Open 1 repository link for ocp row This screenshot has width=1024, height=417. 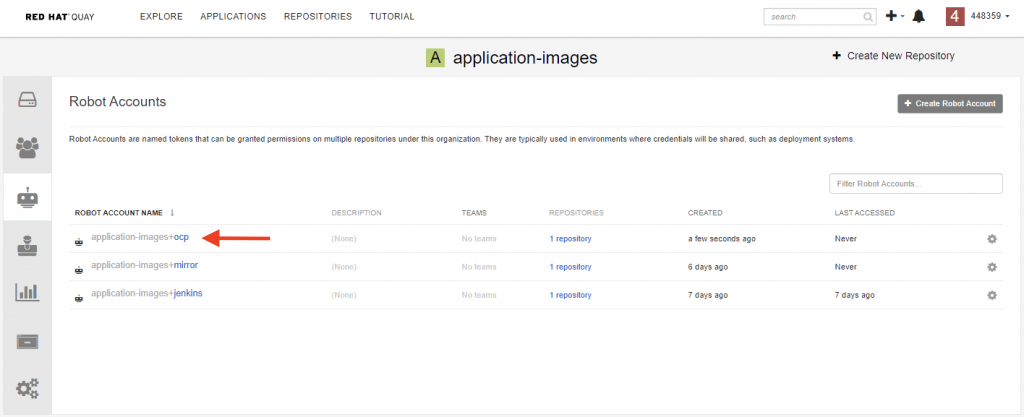pyautogui.click(x=570, y=239)
